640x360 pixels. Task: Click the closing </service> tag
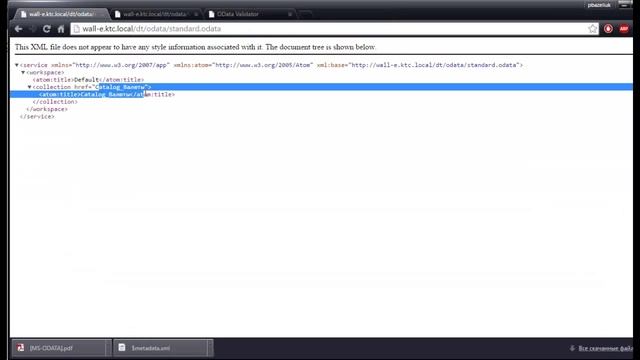[37, 116]
